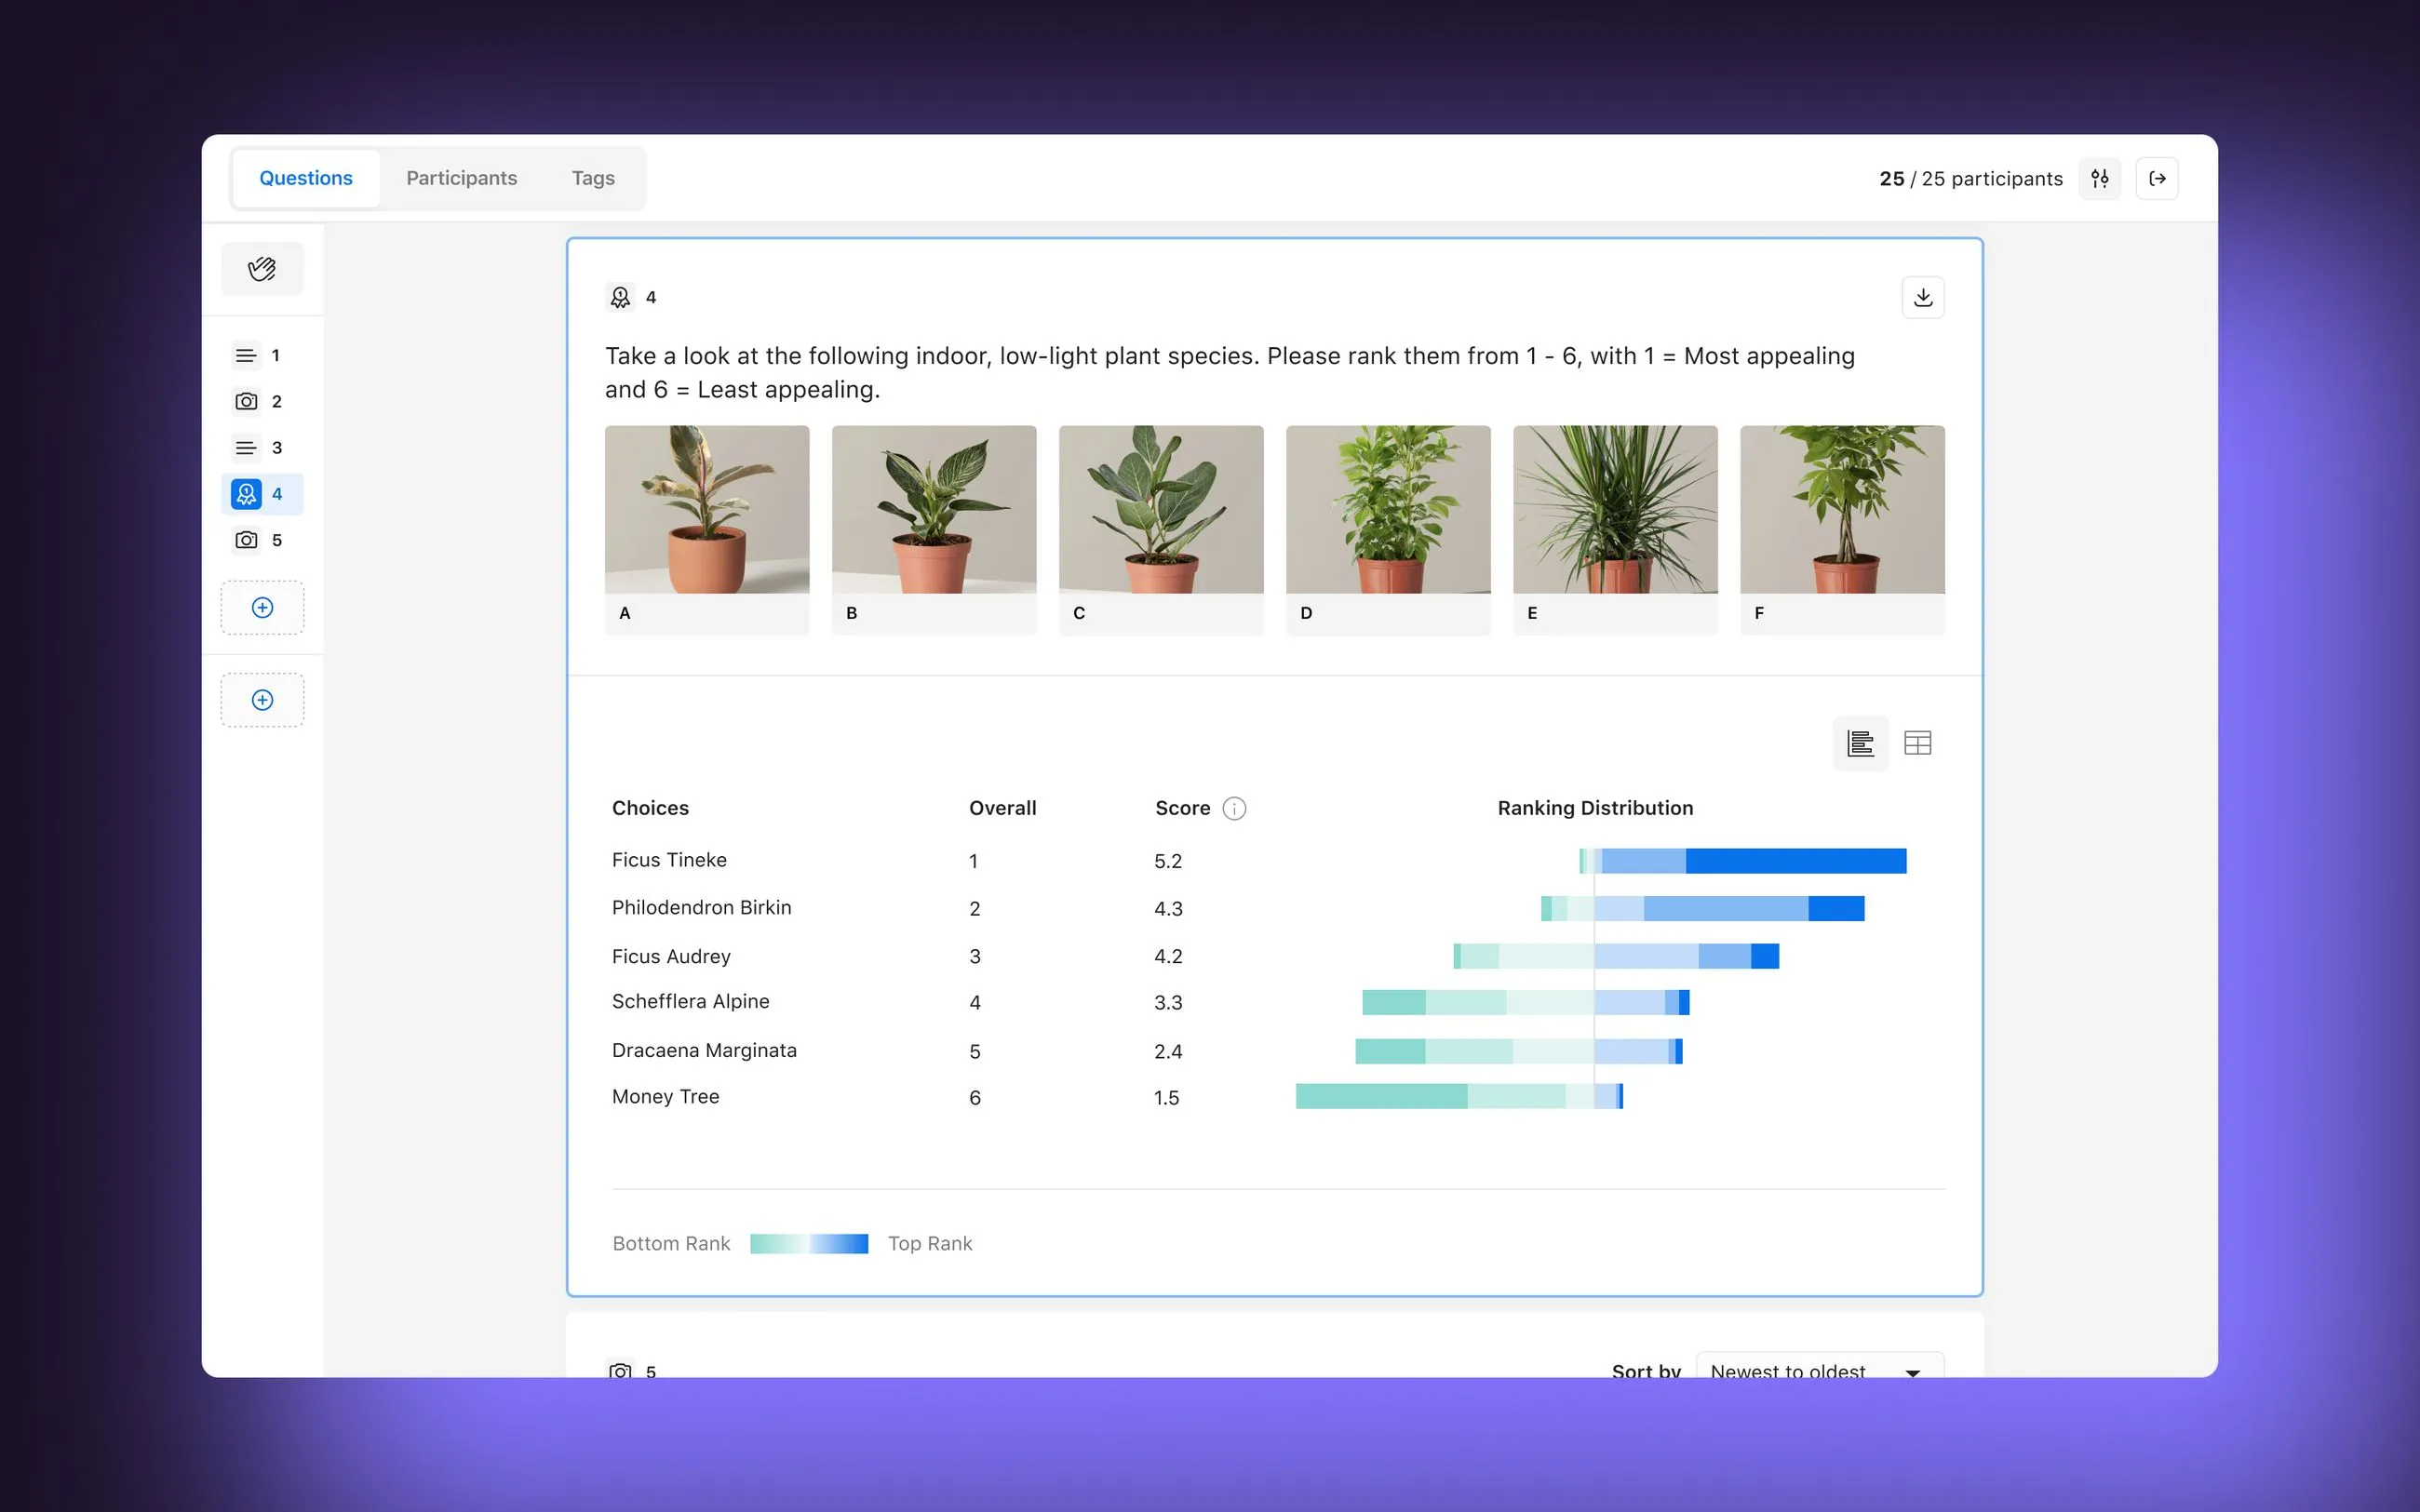
Task: Add a question with upper plus button
Action: [x=262, y=607]
